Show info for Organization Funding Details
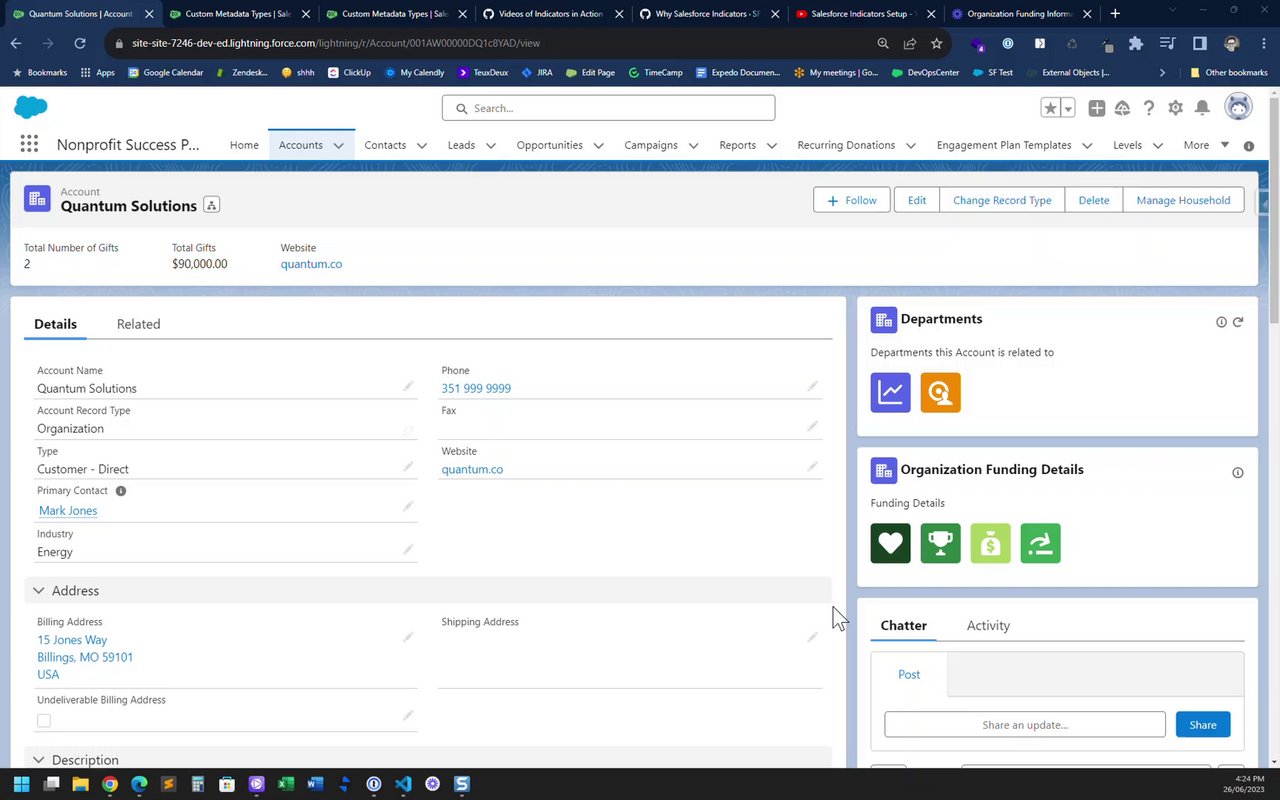1280x800 pixels. coord(1238,473)
